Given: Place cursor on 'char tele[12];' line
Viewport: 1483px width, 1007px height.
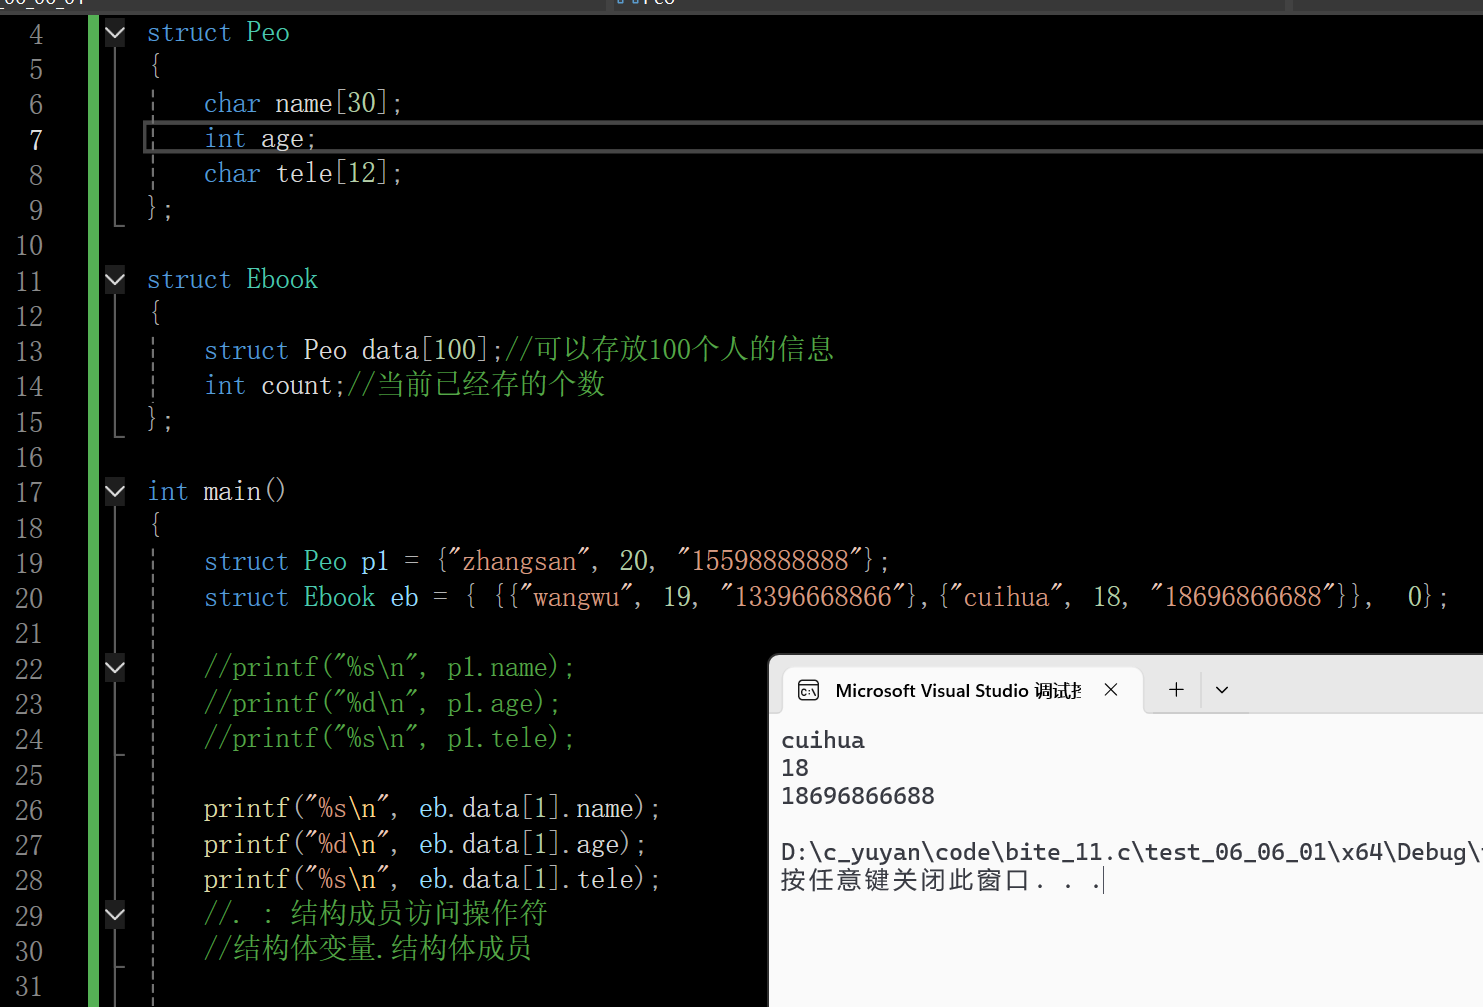Looking at the screenshot, I should click(x=302, y=174).
